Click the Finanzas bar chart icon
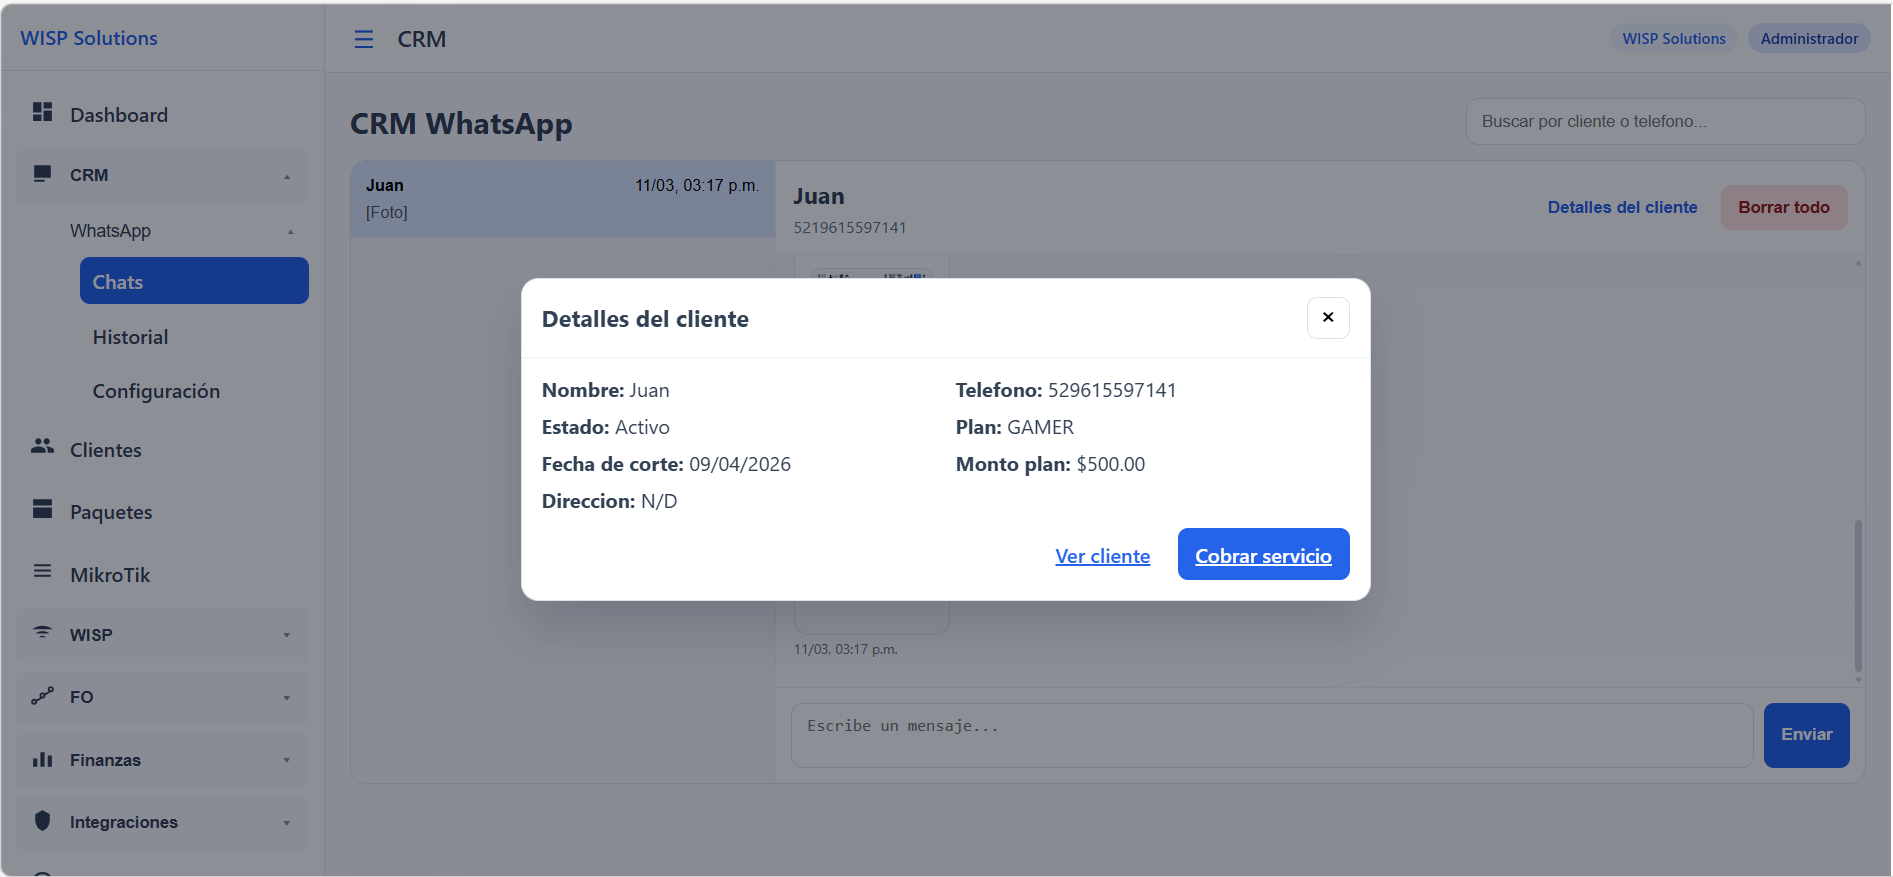This screenshot has width=1893, height=877. [x=42, y=759]
